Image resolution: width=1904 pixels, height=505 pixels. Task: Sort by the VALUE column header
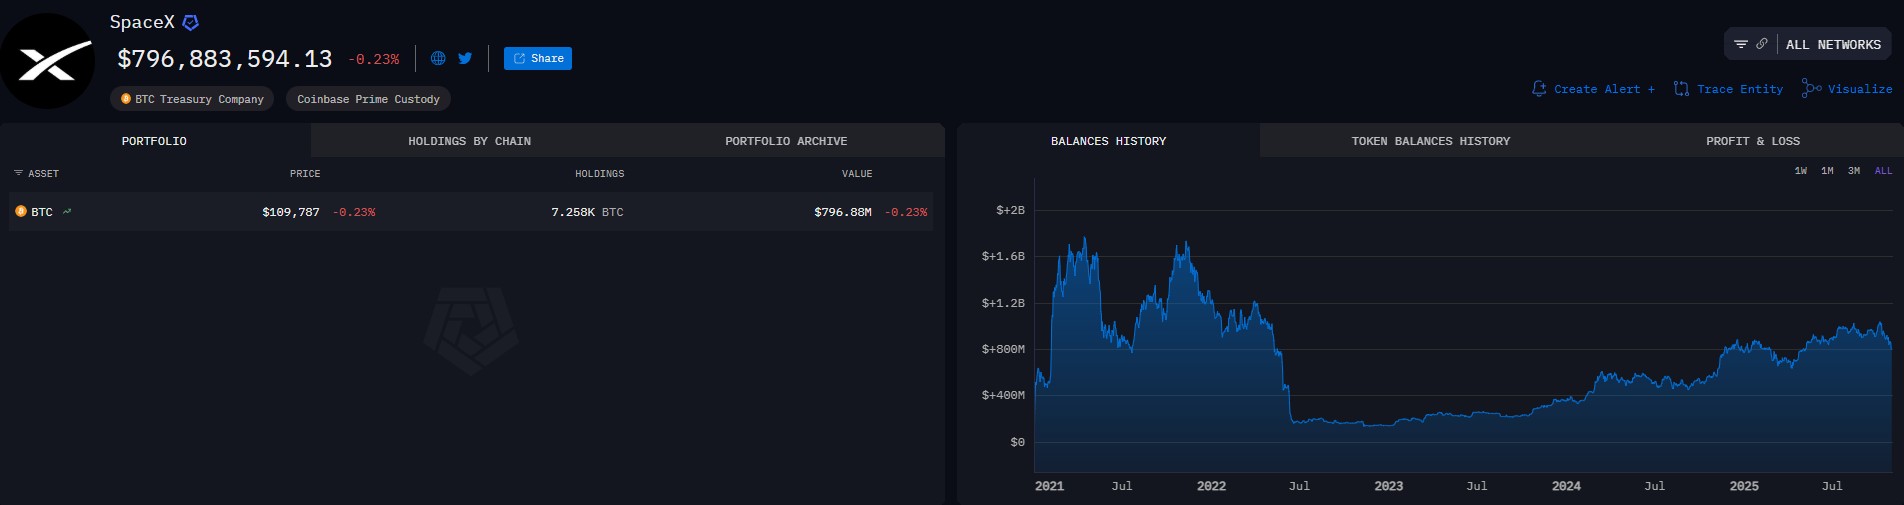point(857,174)
